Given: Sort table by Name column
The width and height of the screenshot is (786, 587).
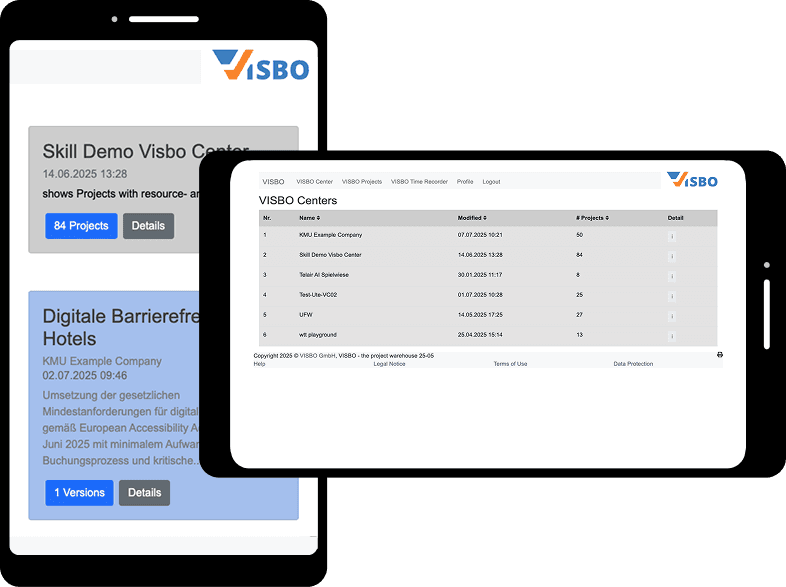Looking at the screenshot, I should (x=308, y=218).
